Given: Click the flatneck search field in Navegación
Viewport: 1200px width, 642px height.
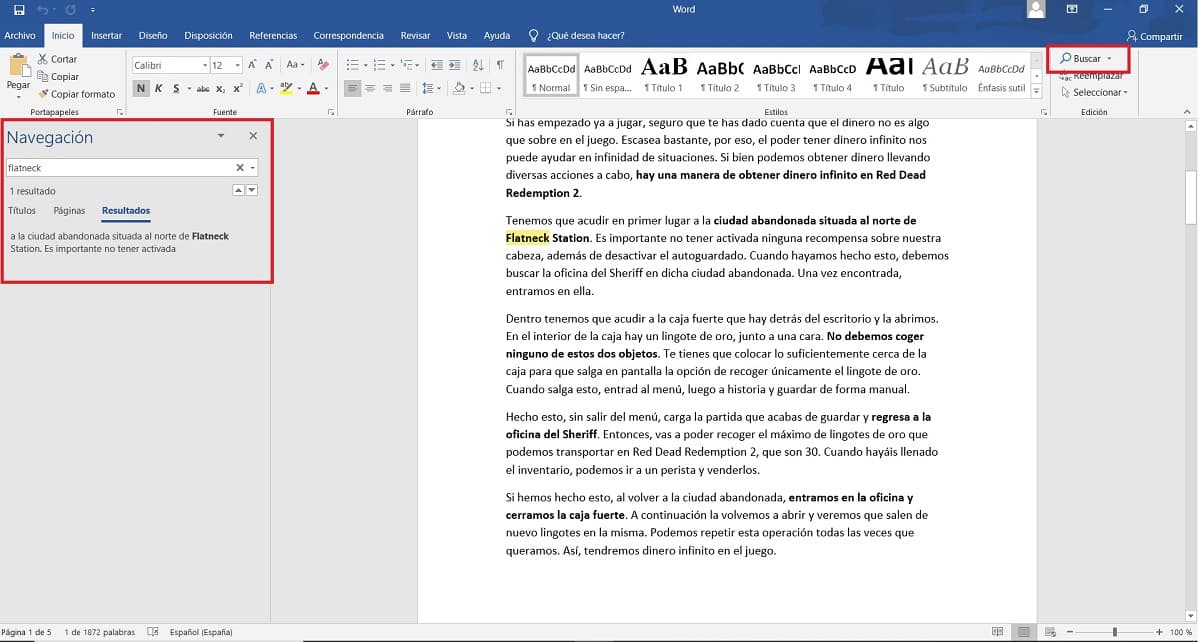Looking at the screenshot, I should 120,168.
